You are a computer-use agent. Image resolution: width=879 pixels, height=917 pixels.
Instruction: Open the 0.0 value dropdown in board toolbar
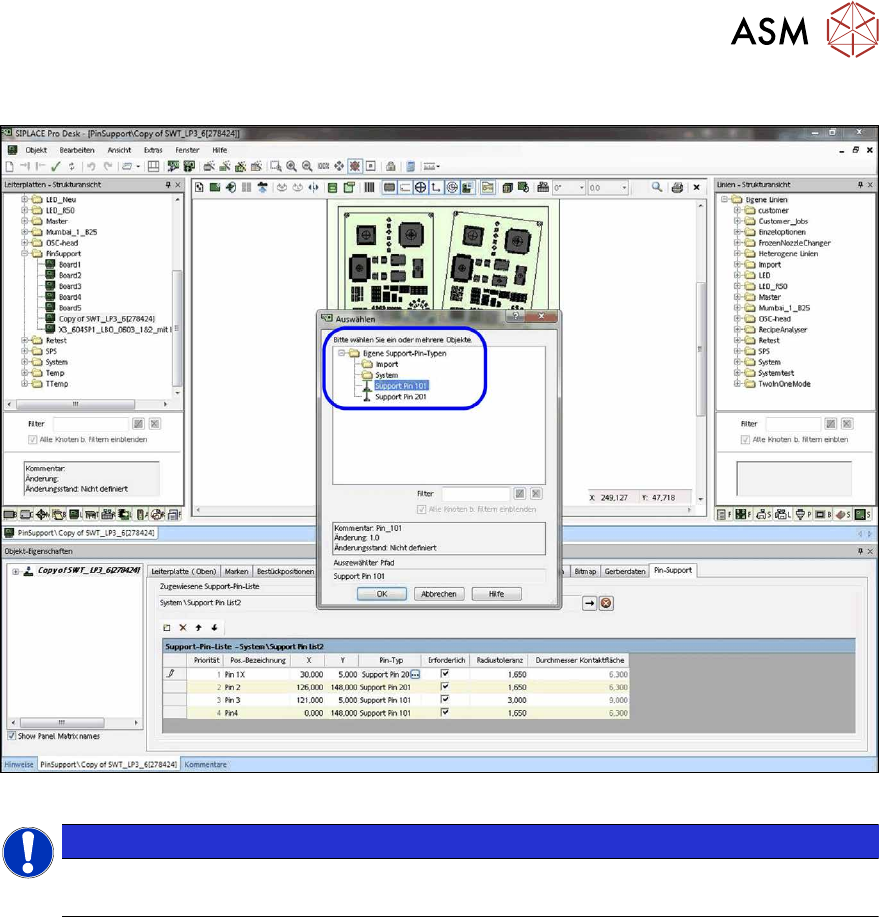pos(624,188)
